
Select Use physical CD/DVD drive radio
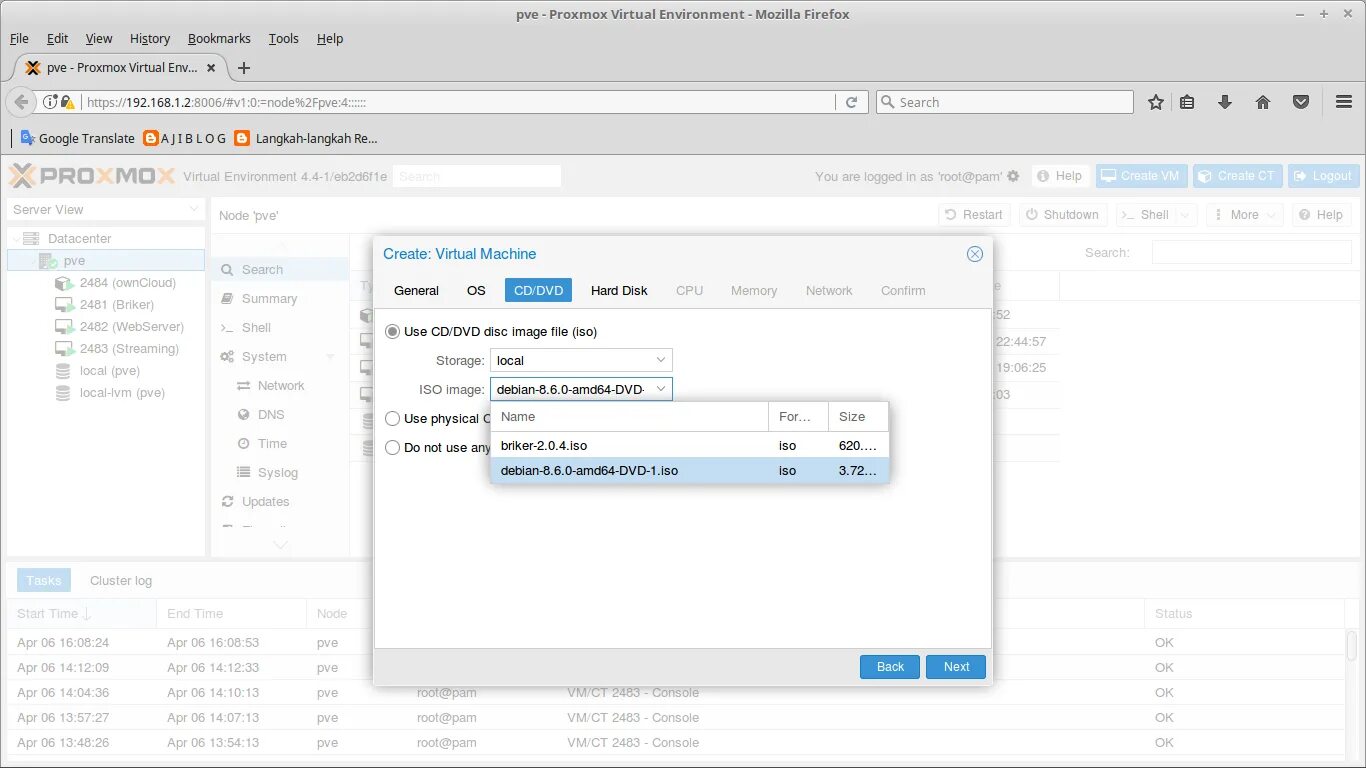pos(393,419)
